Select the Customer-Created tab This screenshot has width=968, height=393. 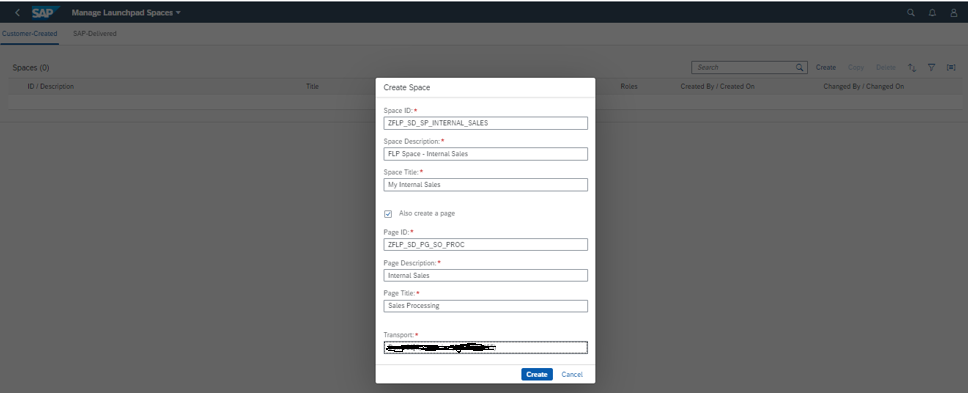pyautogui.click(x=30, y=33)
